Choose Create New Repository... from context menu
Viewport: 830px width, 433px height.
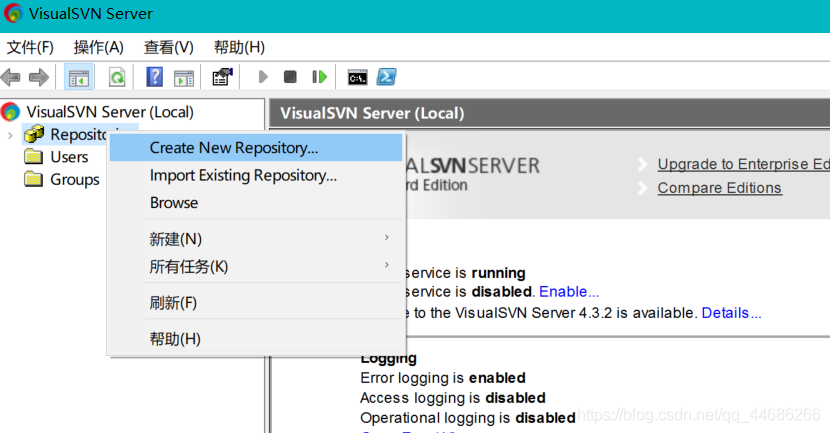click(x=256, y=148)
